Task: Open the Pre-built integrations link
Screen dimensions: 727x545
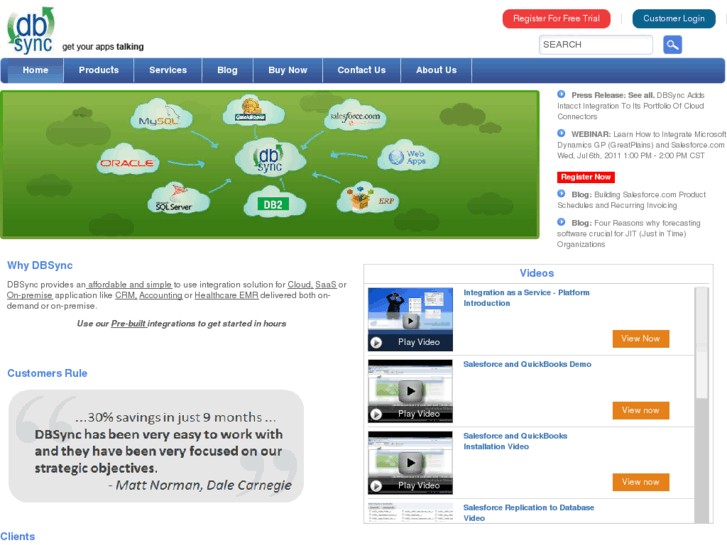Action: pos(129,323)
